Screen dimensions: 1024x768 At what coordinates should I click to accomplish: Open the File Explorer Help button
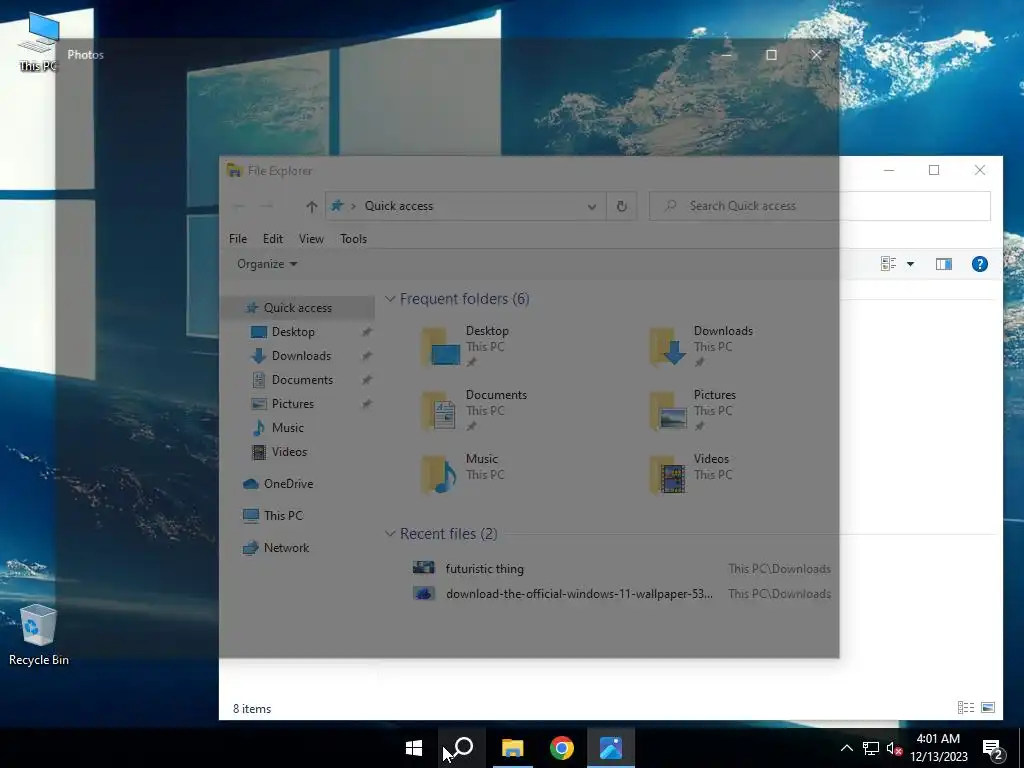(x=980, y=264)
